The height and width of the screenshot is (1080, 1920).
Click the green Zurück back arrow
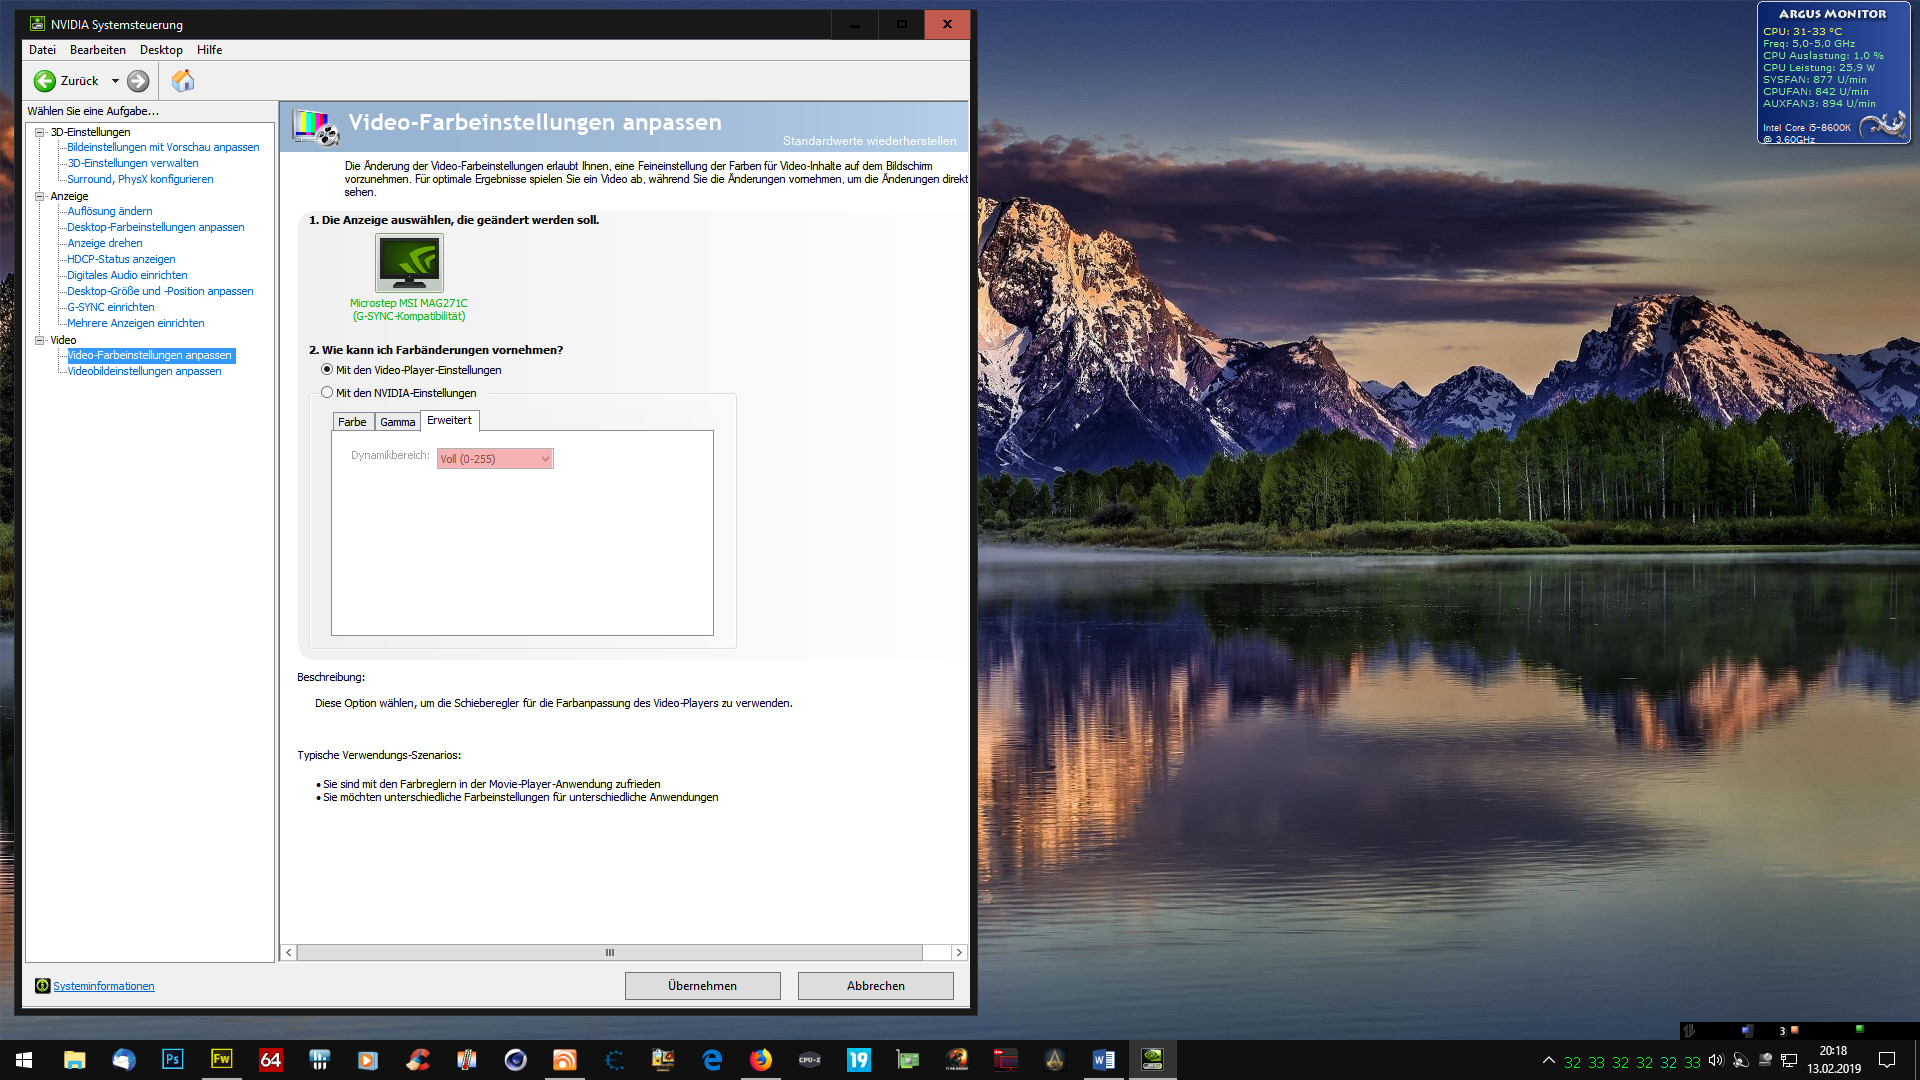coord(45,81)
